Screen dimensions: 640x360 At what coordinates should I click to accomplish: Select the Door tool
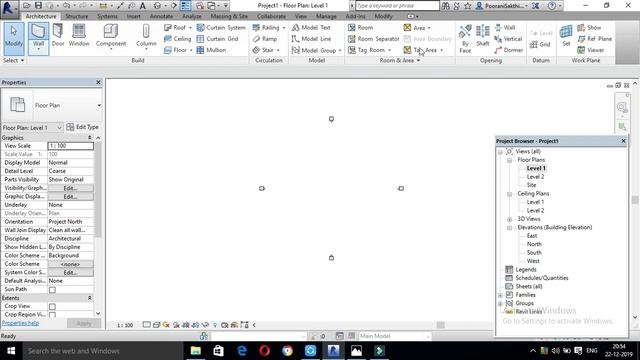[x=58, y=36]
